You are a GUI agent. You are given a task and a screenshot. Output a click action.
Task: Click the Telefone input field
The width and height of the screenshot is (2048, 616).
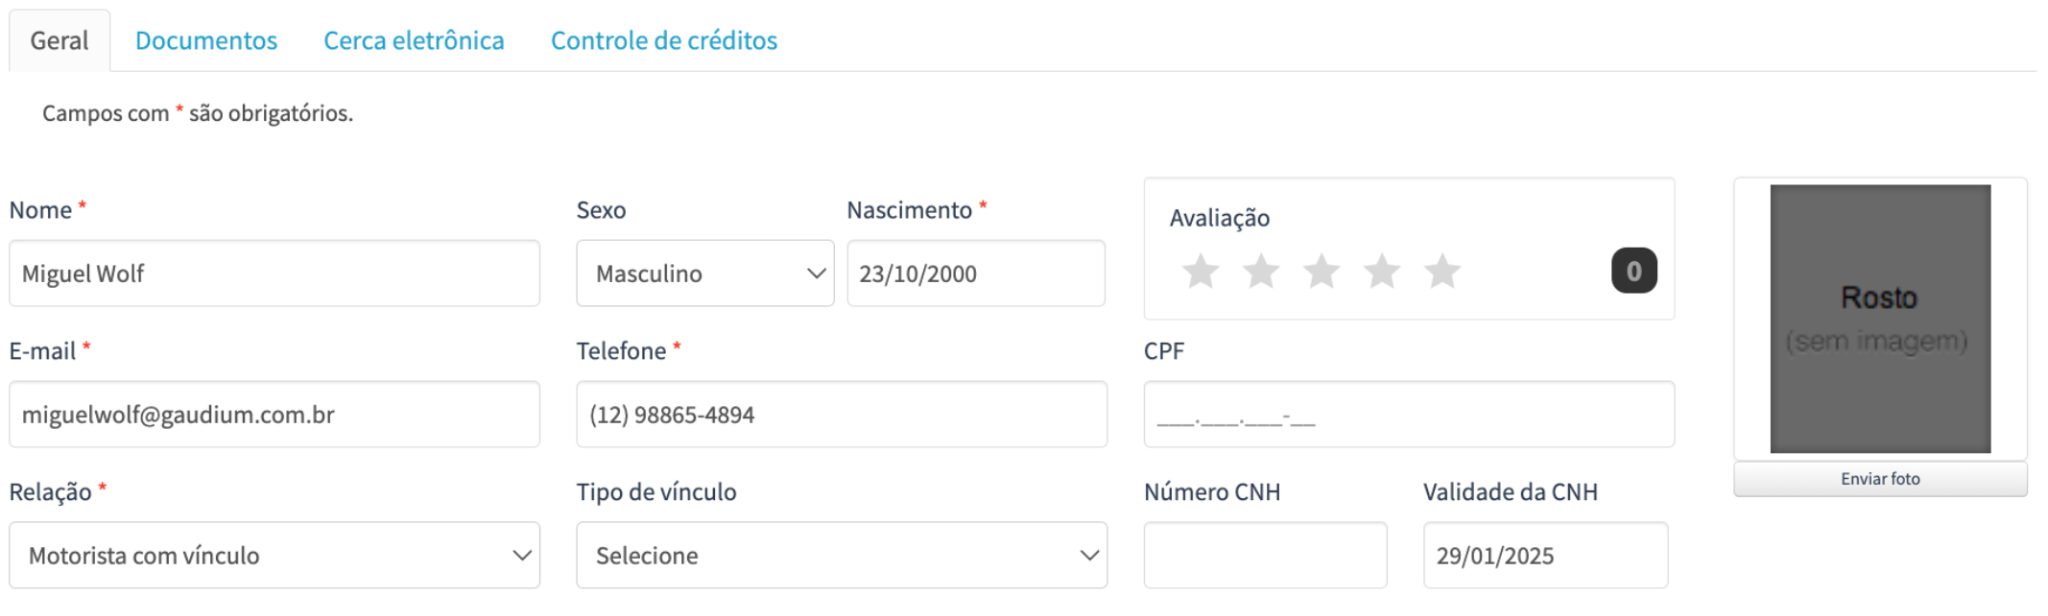click(841, 414)
